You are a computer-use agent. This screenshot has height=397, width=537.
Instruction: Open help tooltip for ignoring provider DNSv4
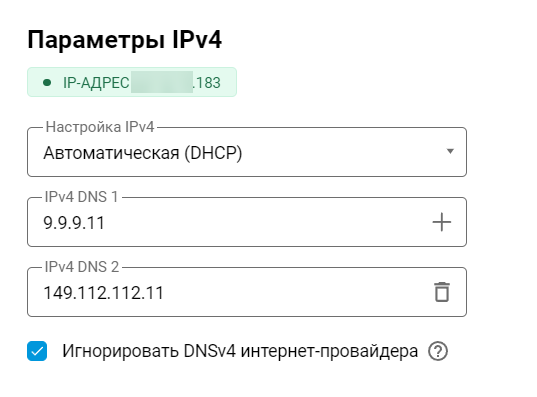(x=438, y=351)
